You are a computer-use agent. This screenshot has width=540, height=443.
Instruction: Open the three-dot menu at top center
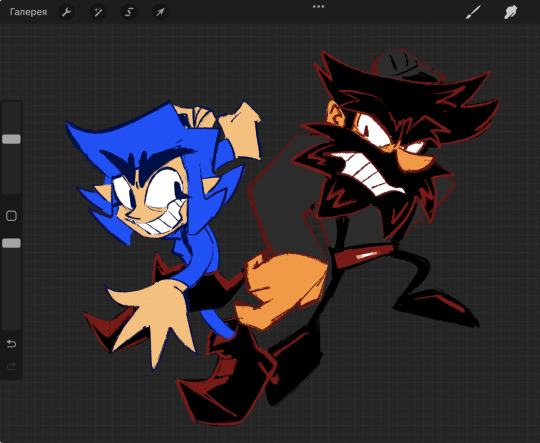point(318,7)
